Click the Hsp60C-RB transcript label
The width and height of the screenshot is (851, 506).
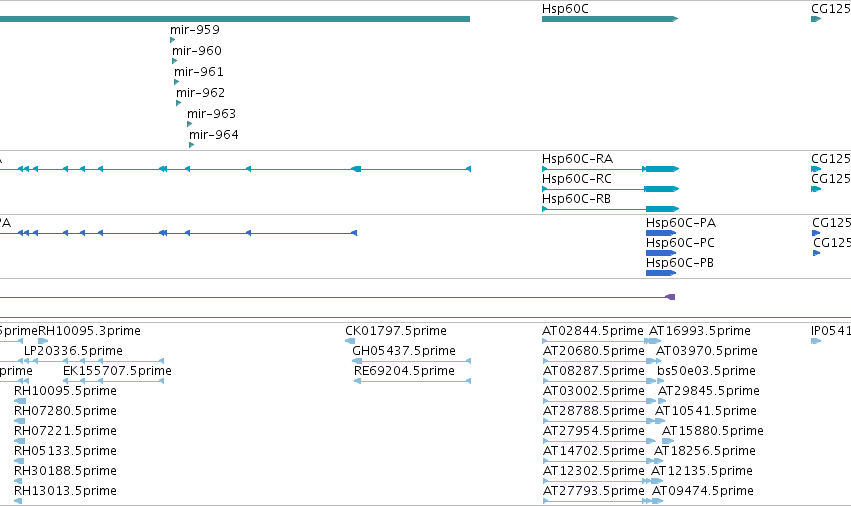tap(576, 199)
